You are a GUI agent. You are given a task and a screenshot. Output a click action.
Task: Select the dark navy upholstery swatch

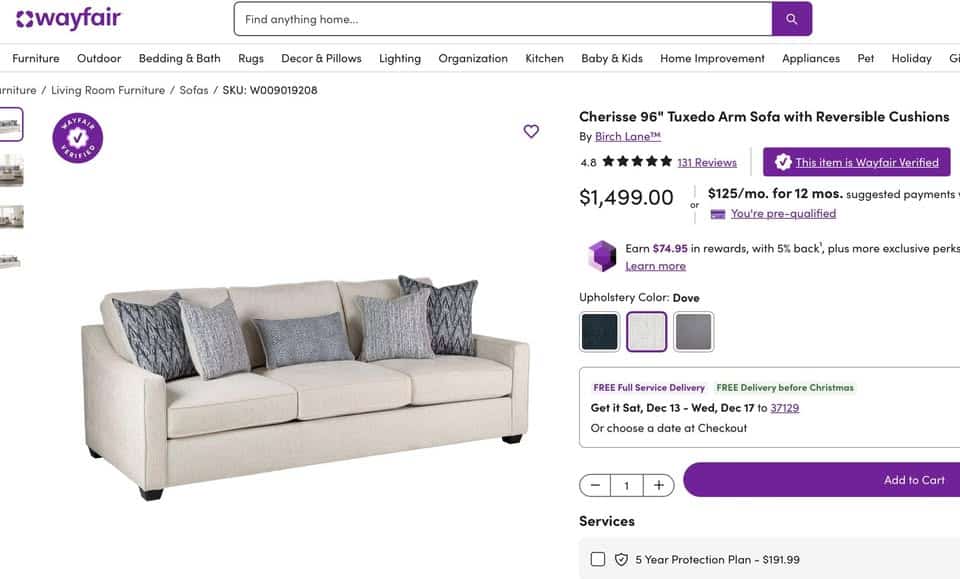599,332
